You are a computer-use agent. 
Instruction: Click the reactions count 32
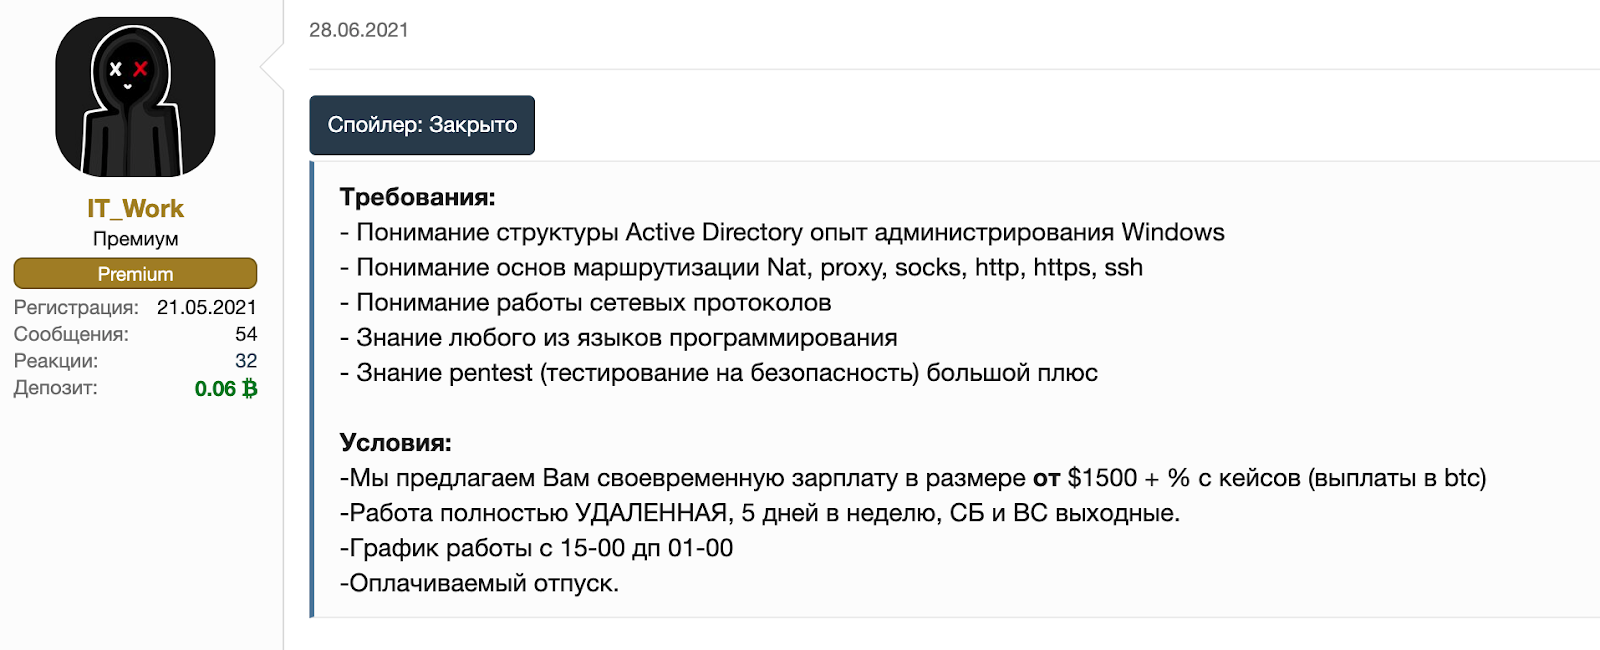tap(246, 361)
